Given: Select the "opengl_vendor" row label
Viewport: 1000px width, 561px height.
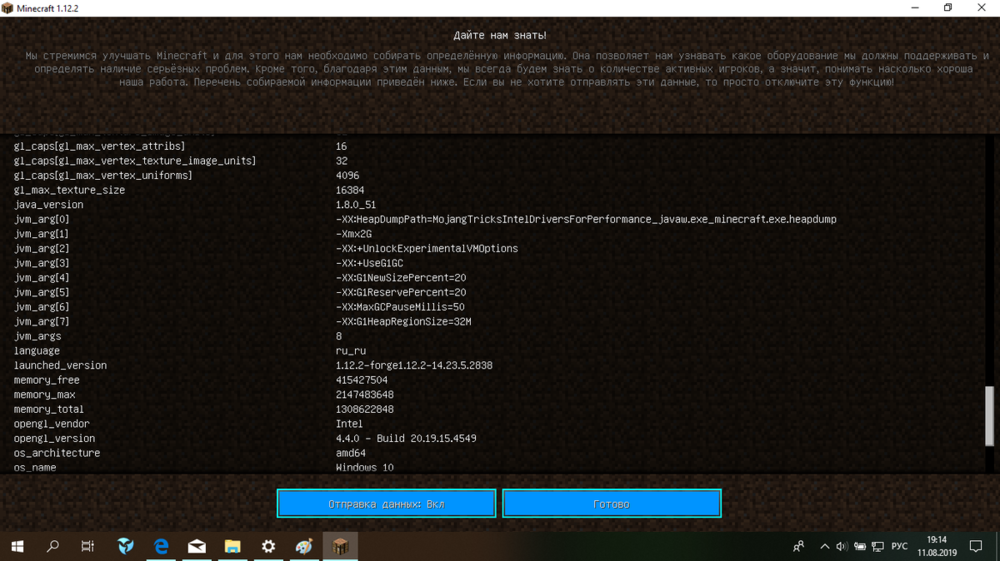Looking at the screenshot, I should point(52,424).
